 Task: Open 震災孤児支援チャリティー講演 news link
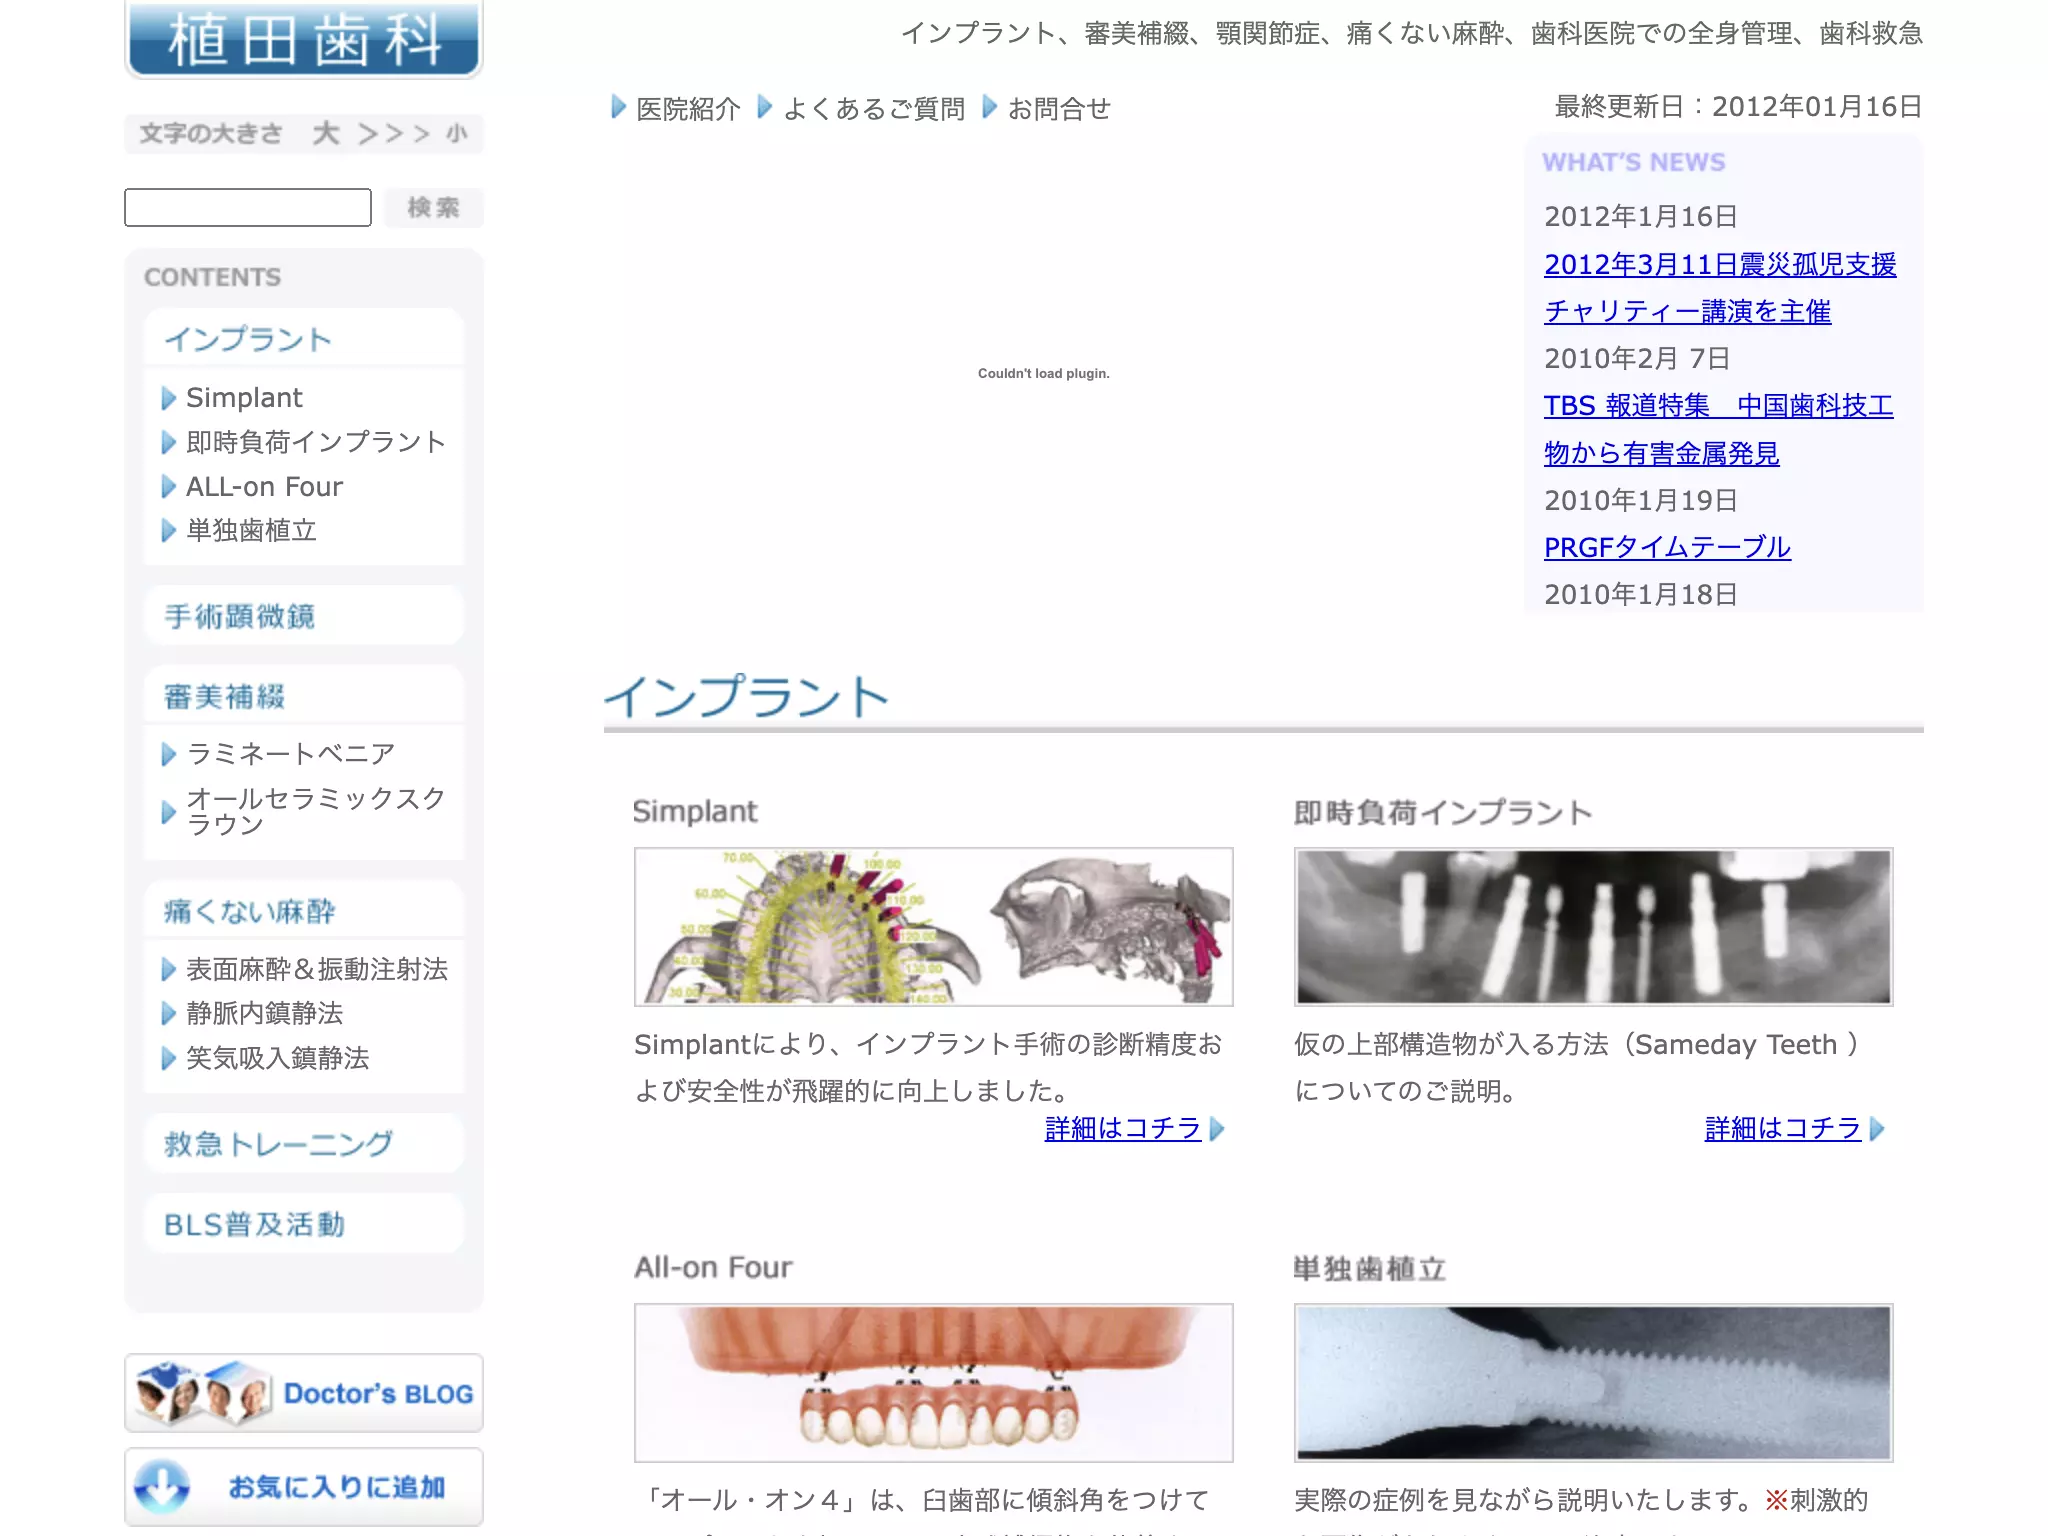point(1720,288)
